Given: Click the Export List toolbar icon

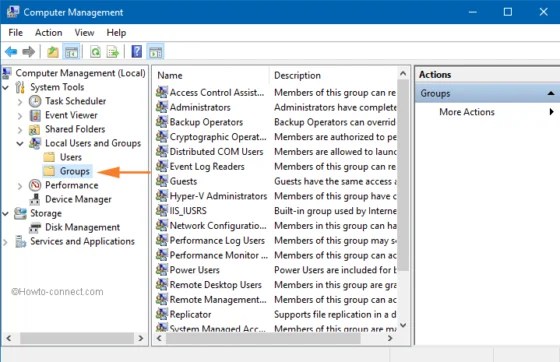Looking at the screenshot, I should (x=113, y=52).
